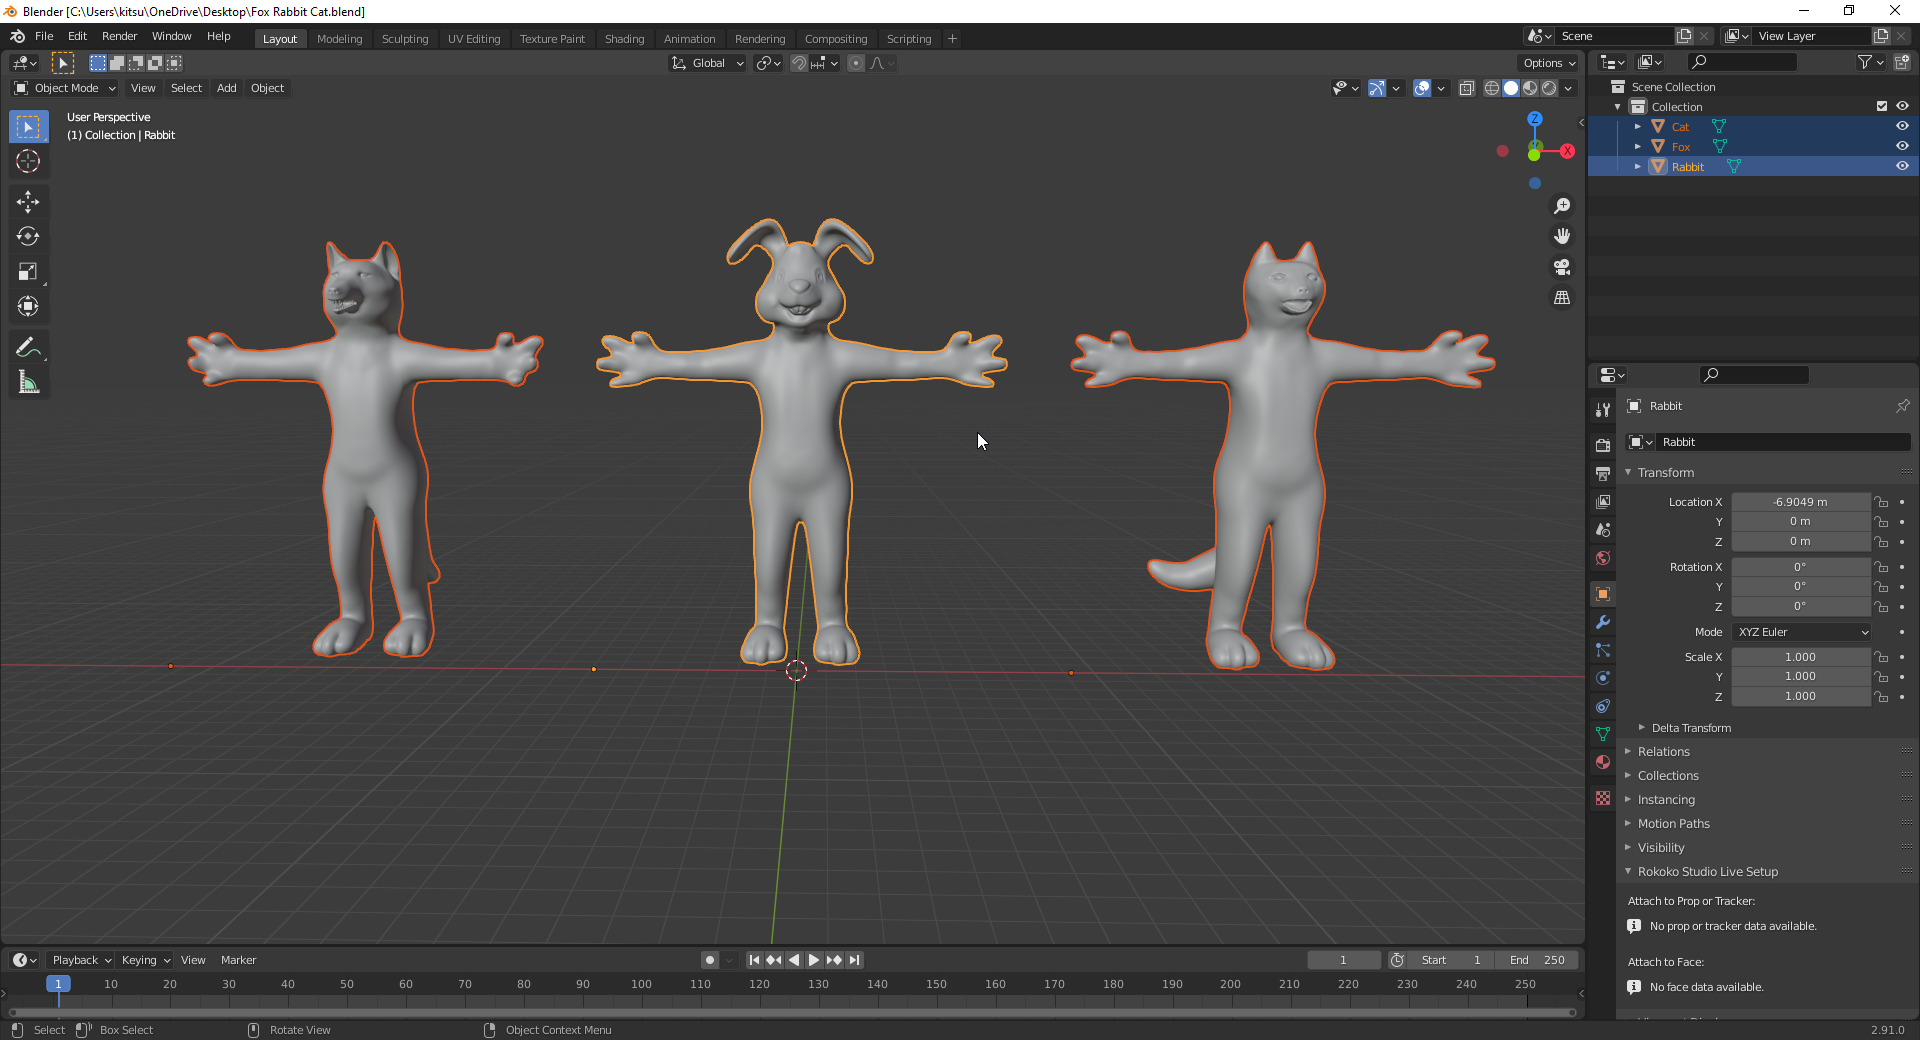Select the Scale tool in the toolbar

28,272
